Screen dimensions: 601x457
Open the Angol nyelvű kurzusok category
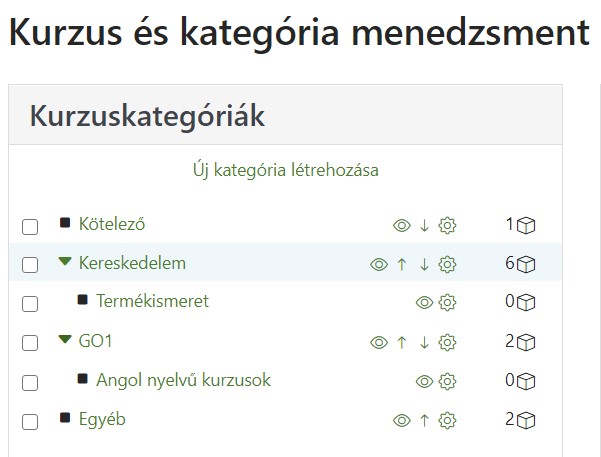(x=183, y=380)
